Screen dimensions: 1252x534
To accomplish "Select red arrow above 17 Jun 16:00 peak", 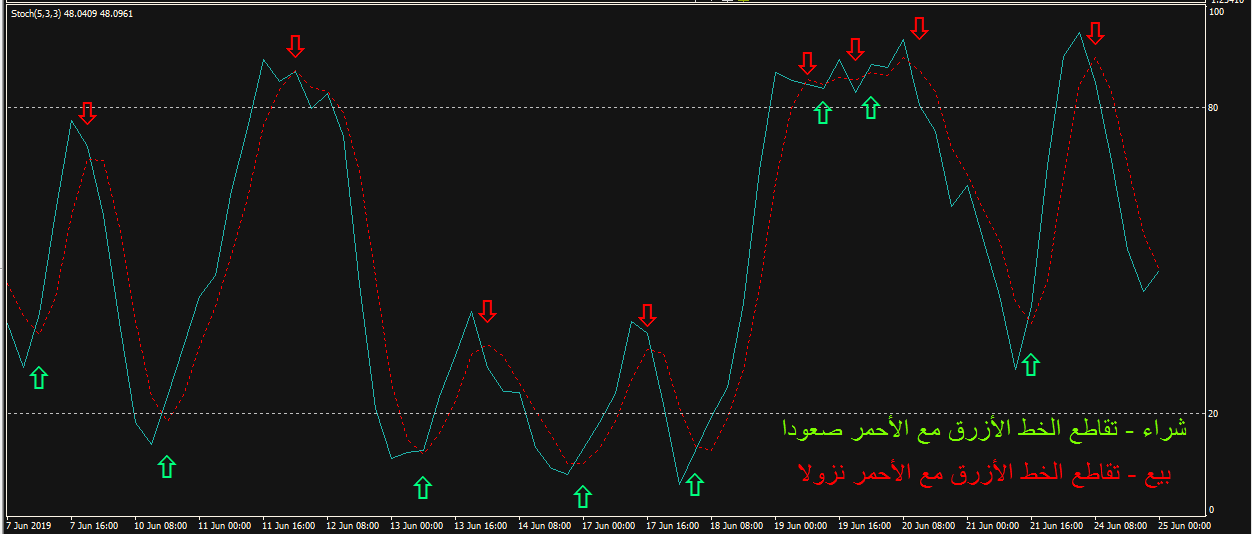I will [647, 315].
